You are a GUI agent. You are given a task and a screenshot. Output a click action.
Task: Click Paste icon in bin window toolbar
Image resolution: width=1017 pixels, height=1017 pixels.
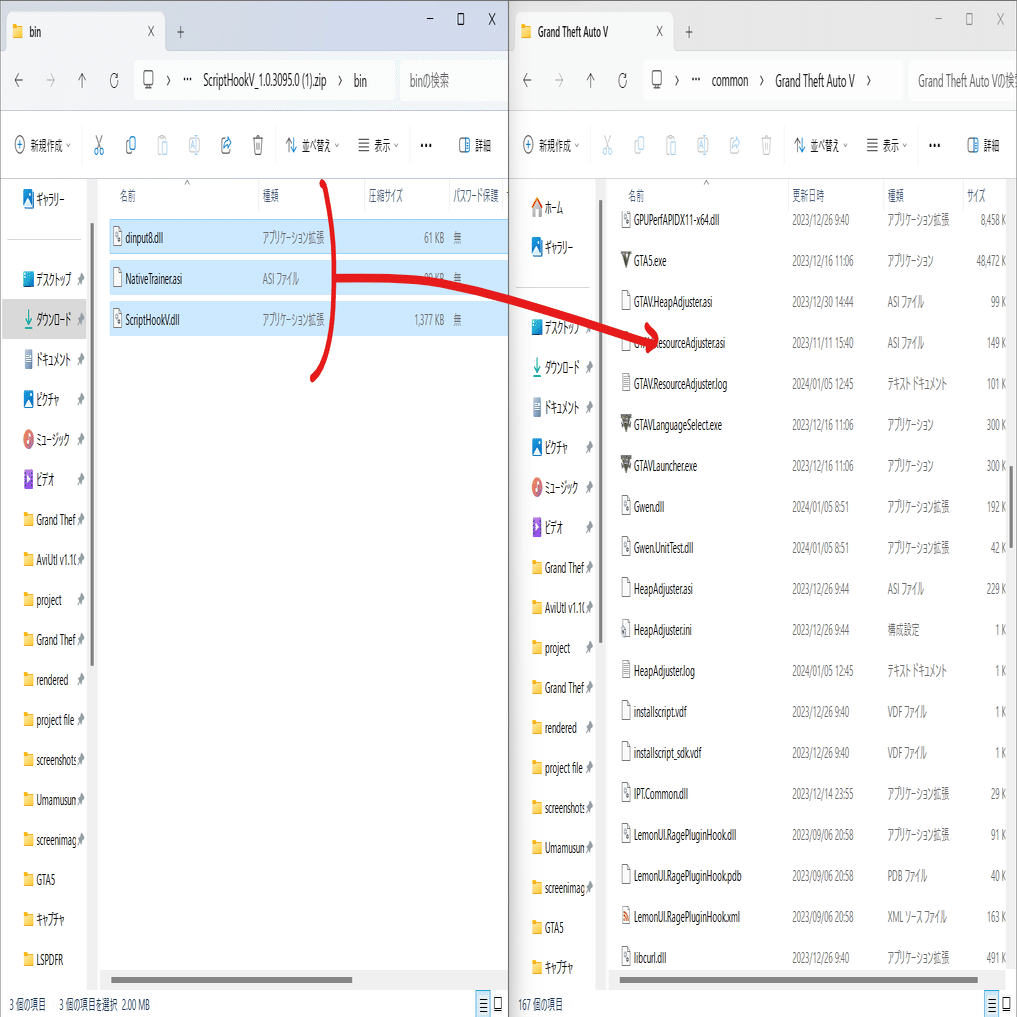click(x=162, y=145)
